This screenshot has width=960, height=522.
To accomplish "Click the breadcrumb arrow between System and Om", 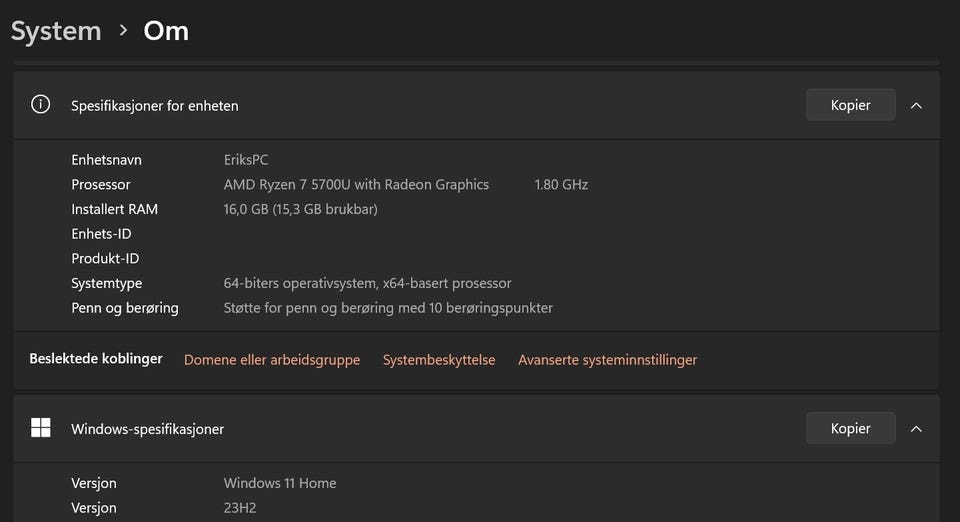I will (x=123, y=30).
